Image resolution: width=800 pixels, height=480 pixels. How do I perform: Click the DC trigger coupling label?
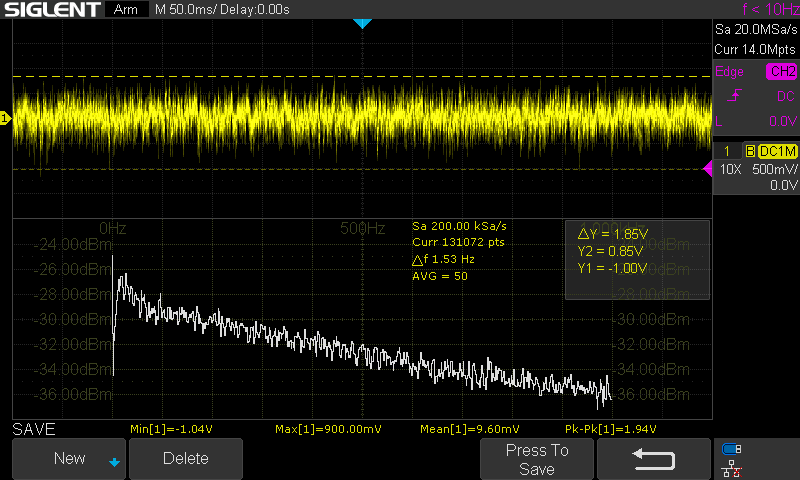pos(786,96)
